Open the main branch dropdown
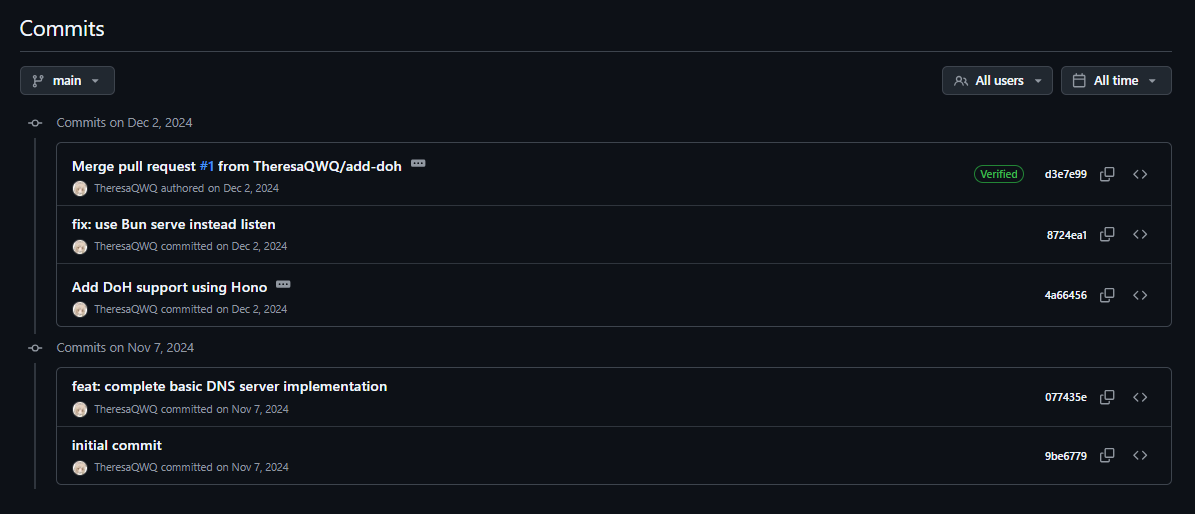 [x=67, y=81]
